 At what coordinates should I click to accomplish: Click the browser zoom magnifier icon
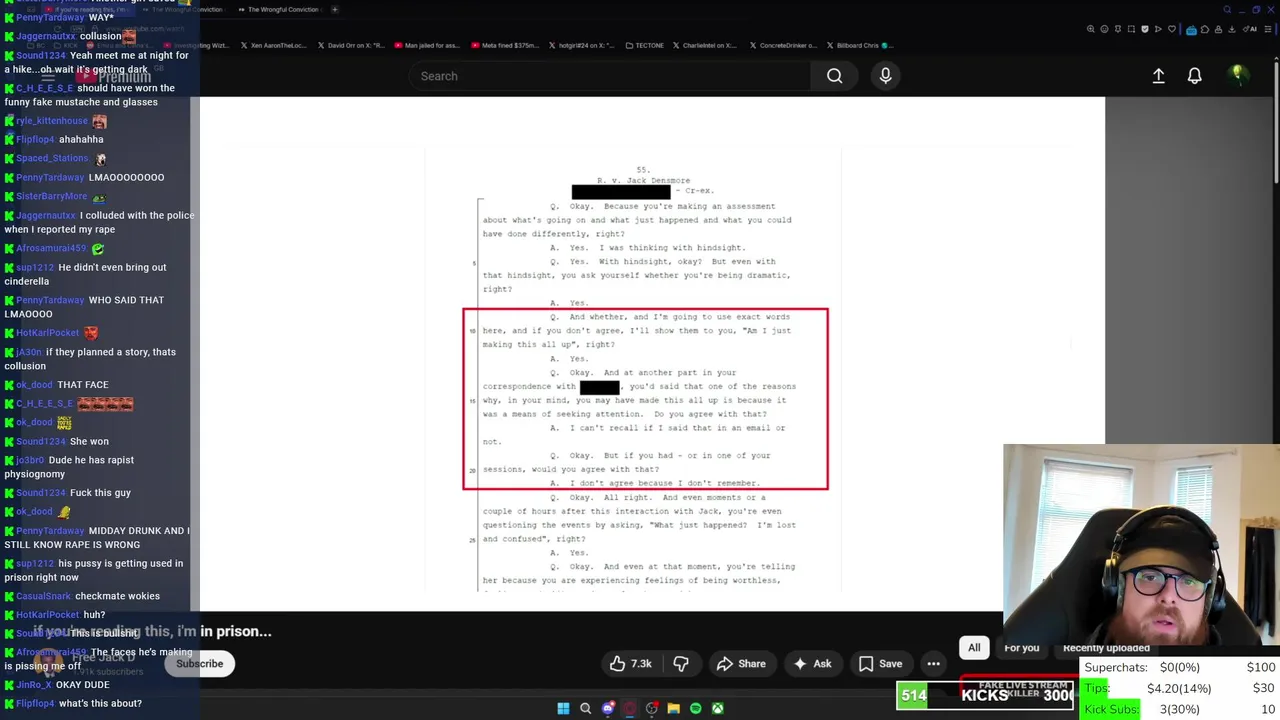(x=1091, y=29)
